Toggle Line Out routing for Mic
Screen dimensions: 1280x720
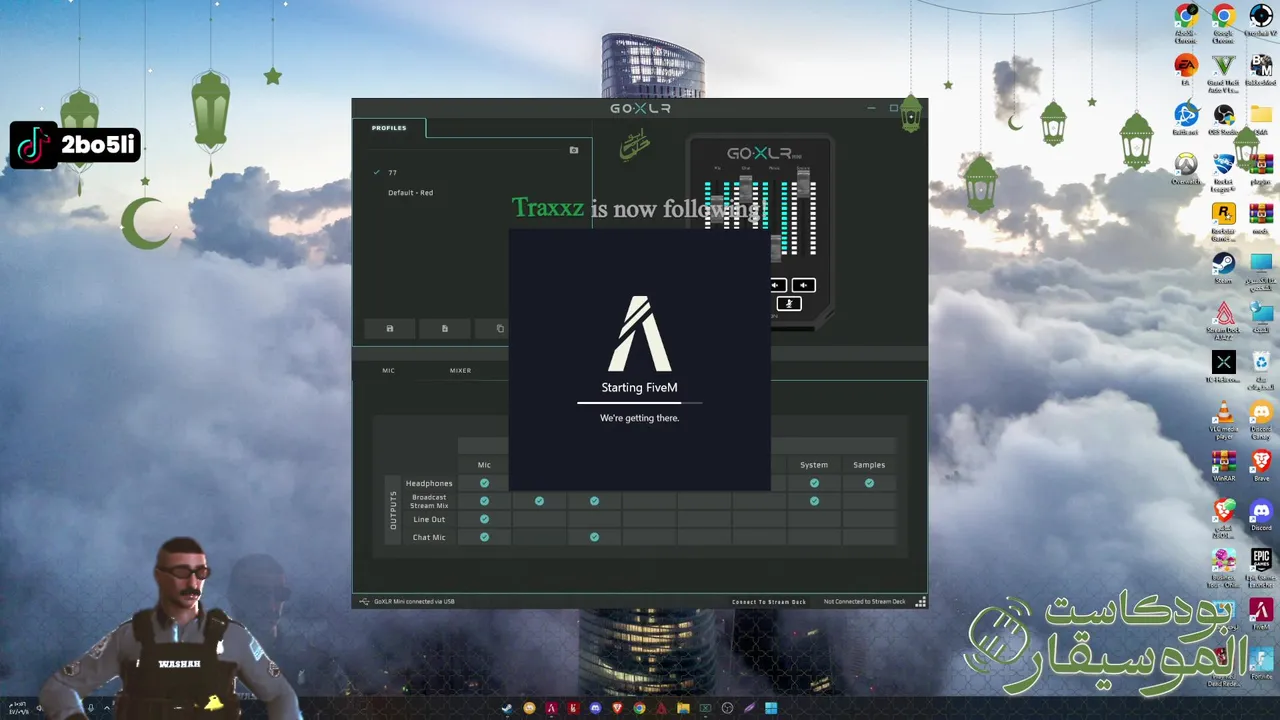(x=484, y=519)
